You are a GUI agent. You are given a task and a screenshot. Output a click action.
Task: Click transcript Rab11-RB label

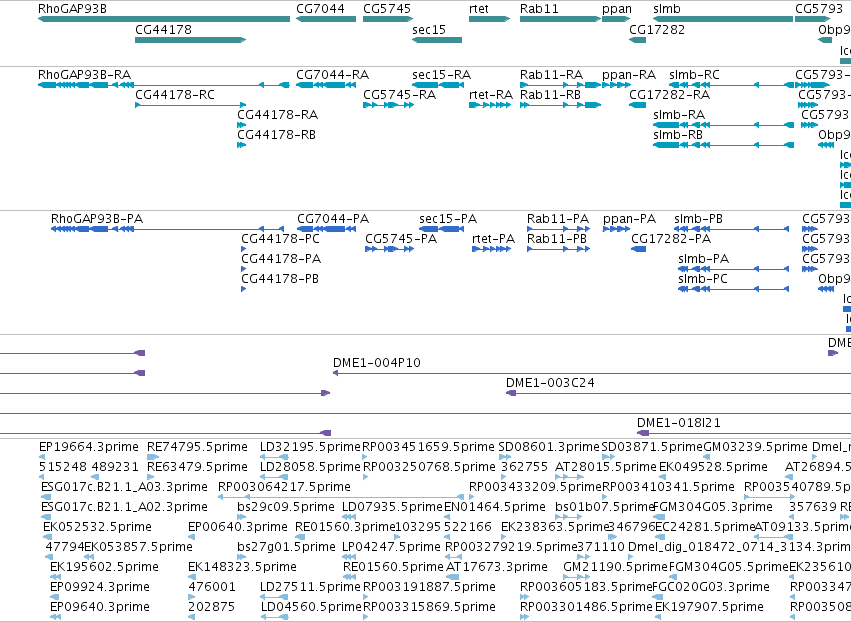point(550,94)
